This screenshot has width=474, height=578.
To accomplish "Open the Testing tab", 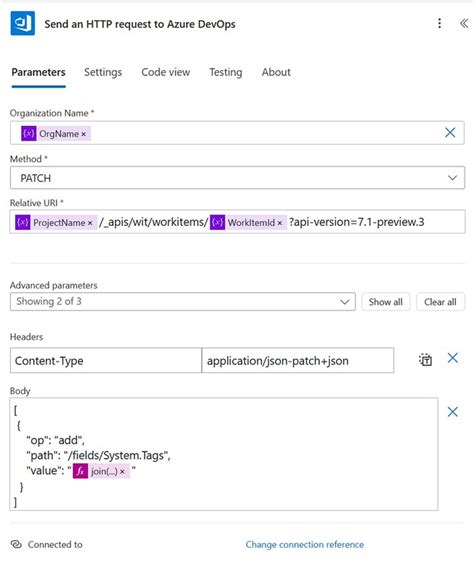I will coord(226,72).
